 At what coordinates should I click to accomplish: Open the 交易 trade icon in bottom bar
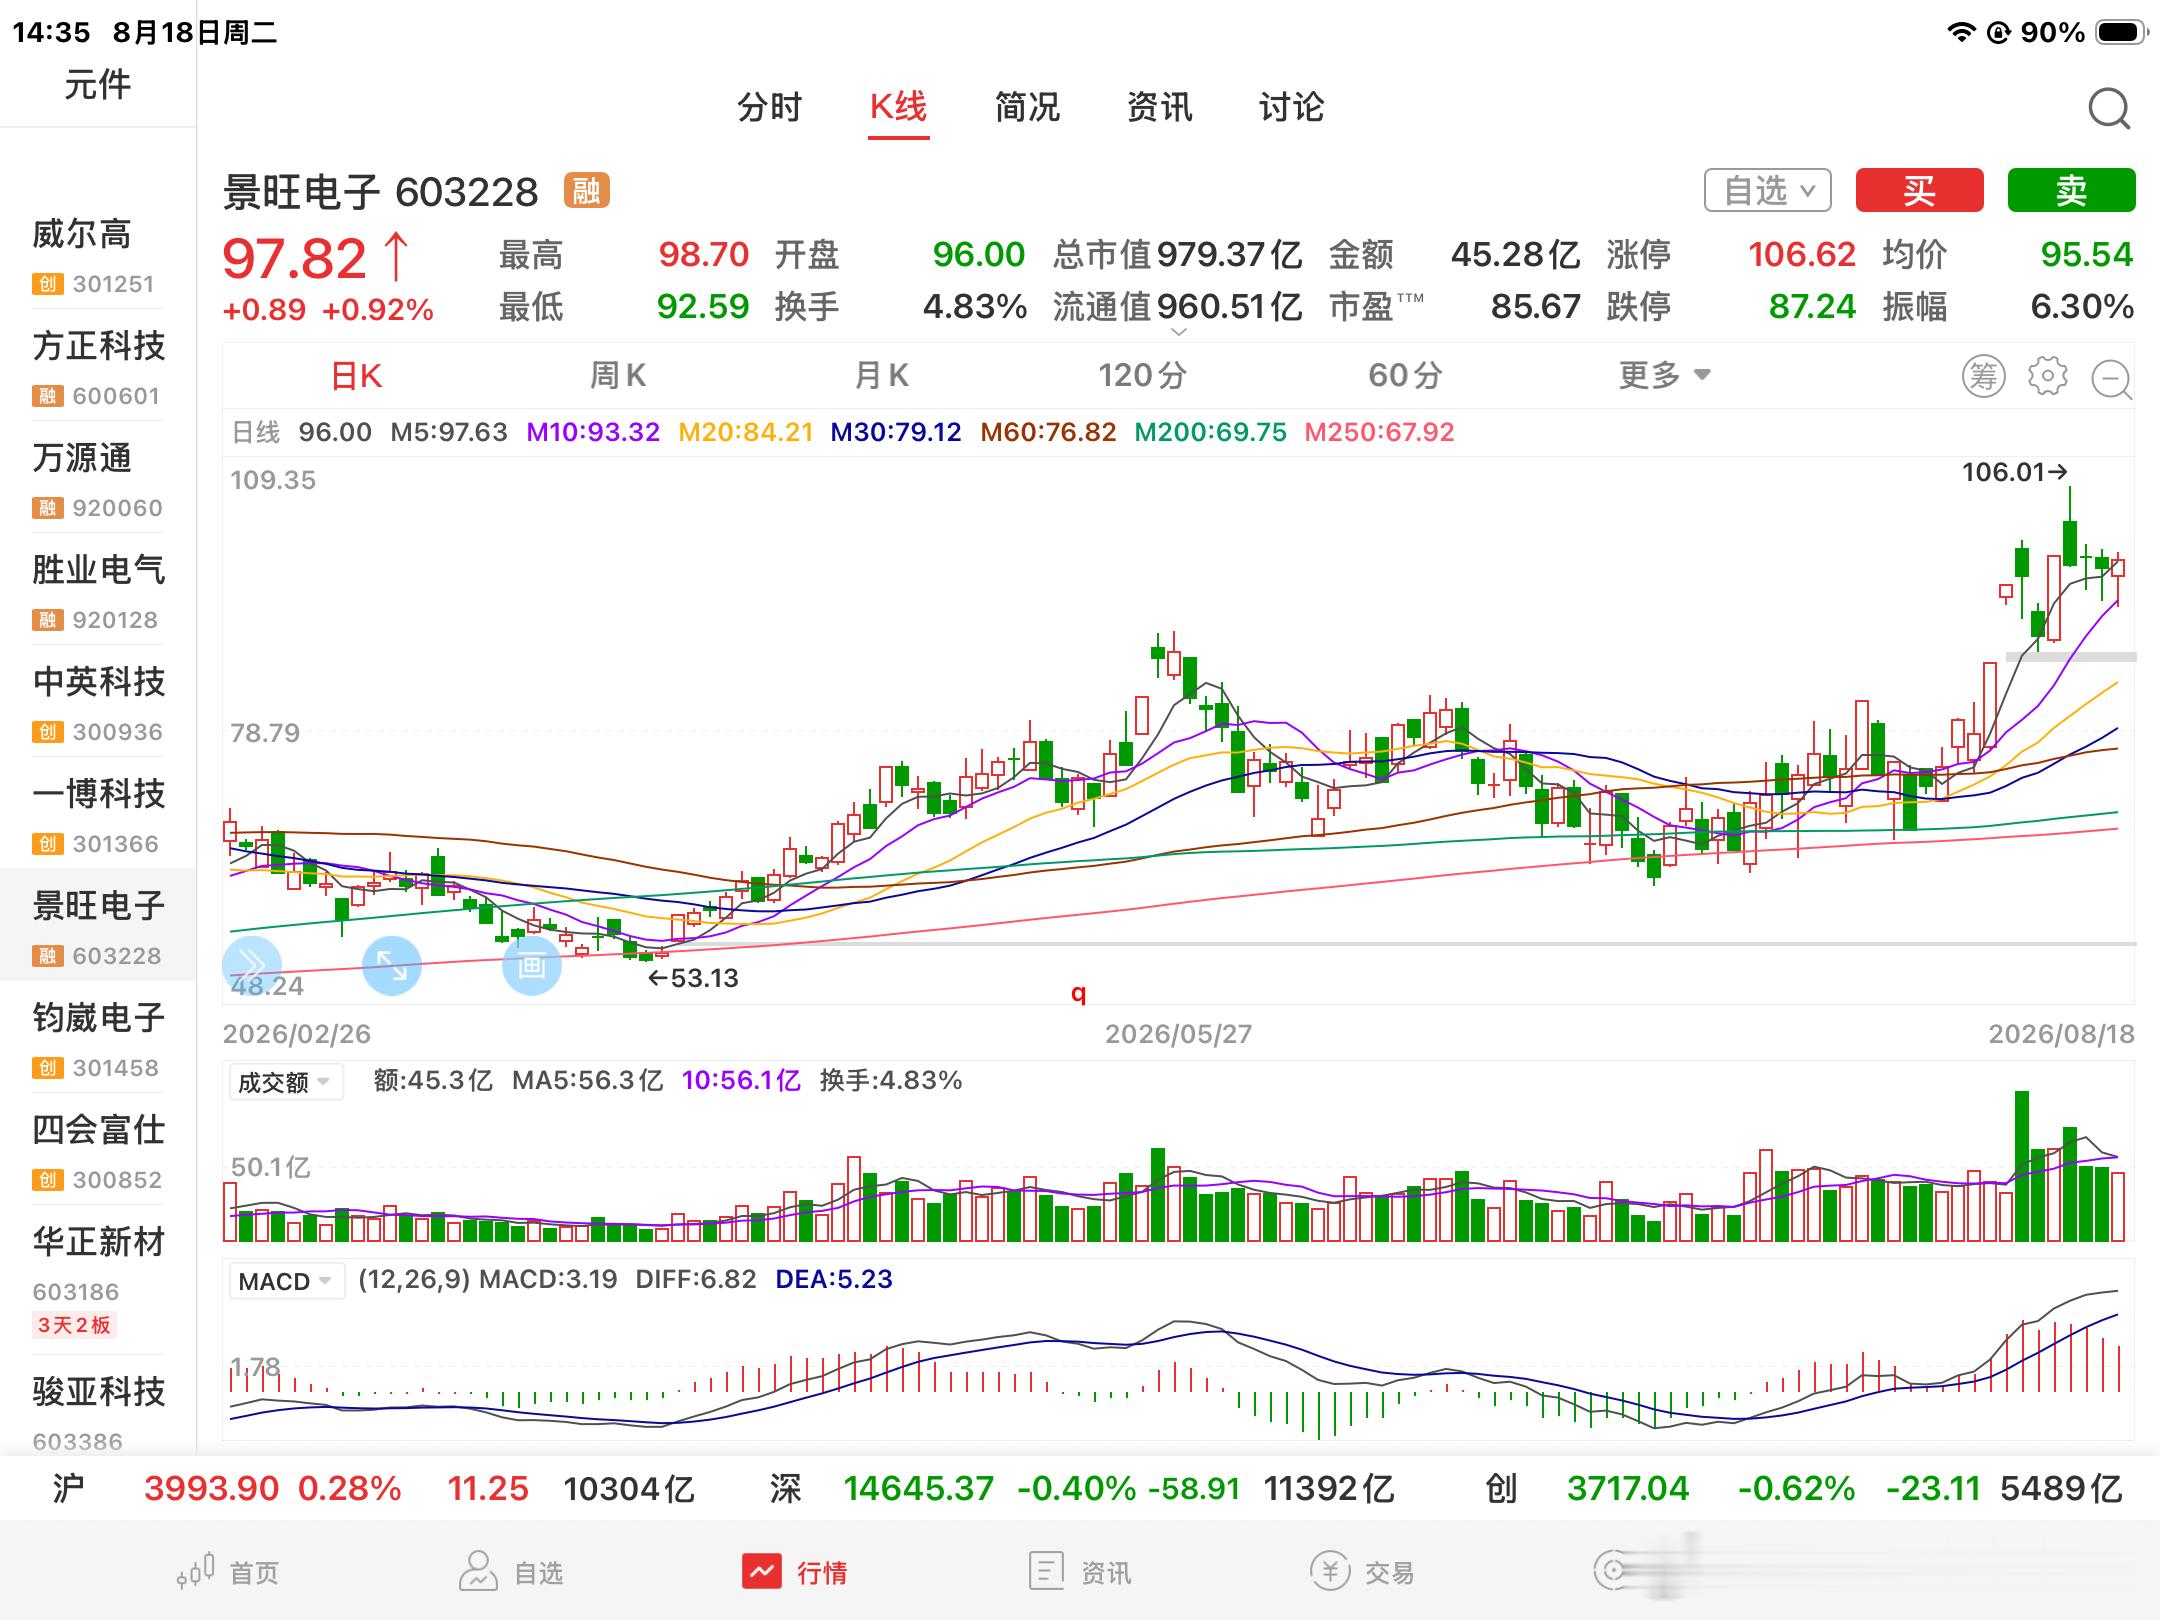pos(1331,1571)
